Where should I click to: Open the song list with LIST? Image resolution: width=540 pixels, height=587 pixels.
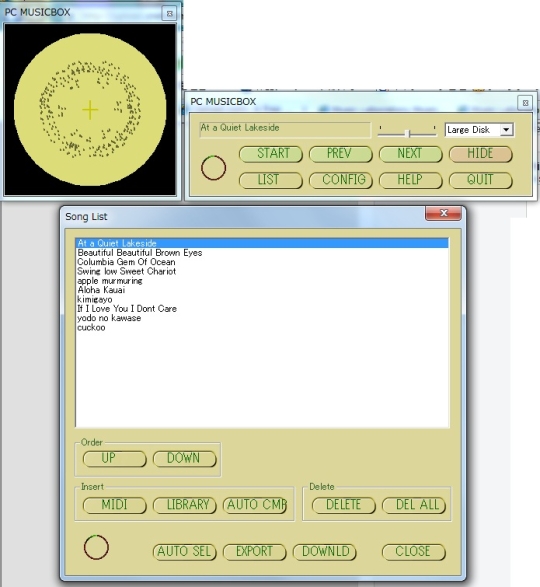pyautogui.click(x=270, y=180)
